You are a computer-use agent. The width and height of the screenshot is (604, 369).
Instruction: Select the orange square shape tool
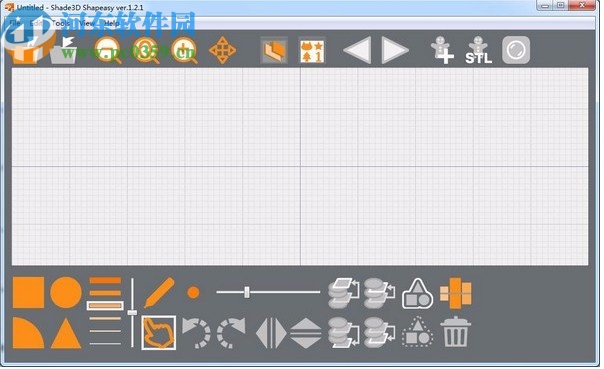click(29, 292)
